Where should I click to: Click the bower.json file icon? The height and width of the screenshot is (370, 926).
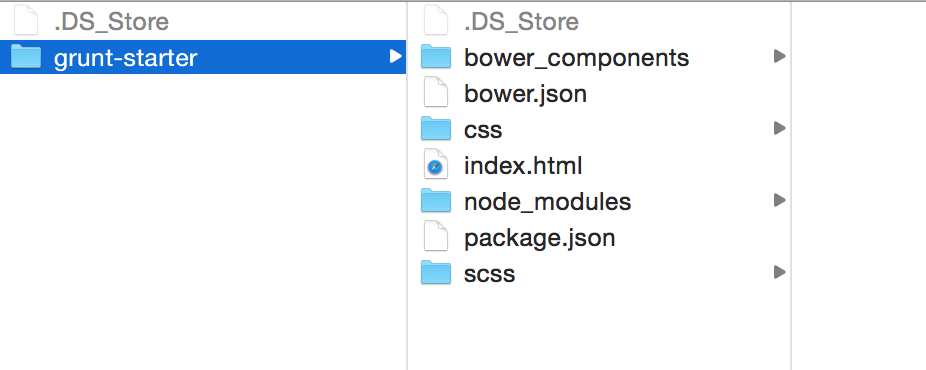click(x=436, y=93)
